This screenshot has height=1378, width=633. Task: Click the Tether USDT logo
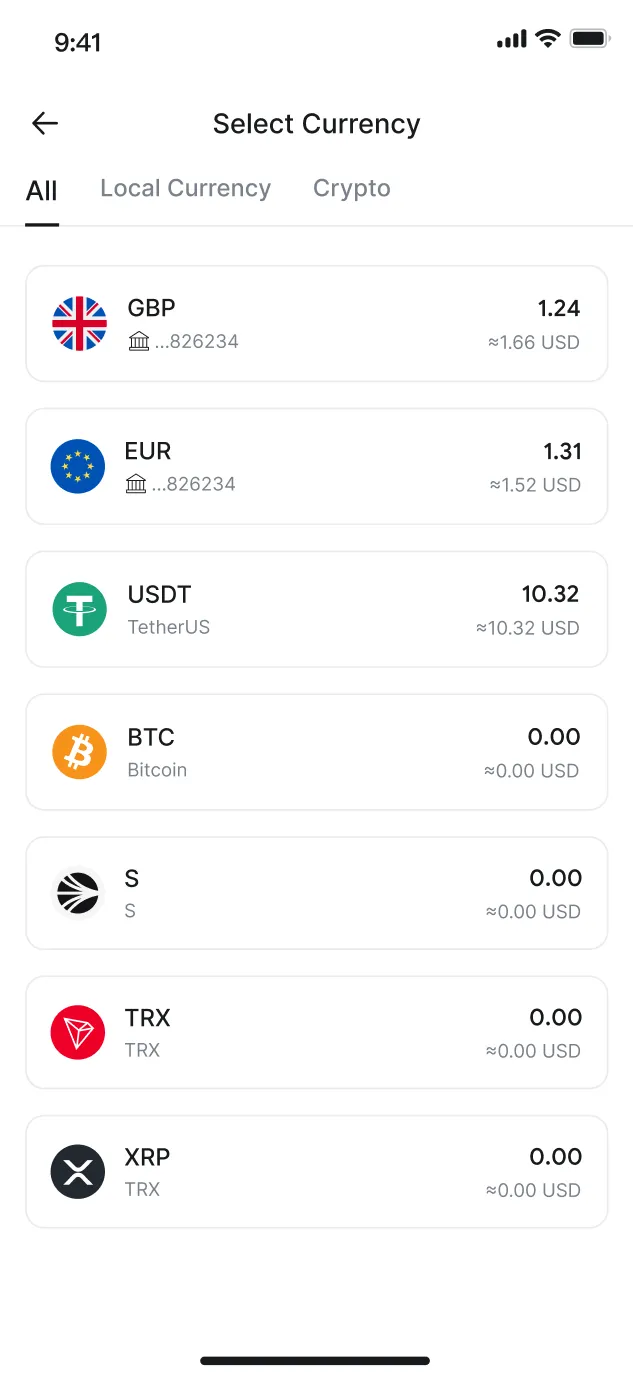click(x=79, y=608)
